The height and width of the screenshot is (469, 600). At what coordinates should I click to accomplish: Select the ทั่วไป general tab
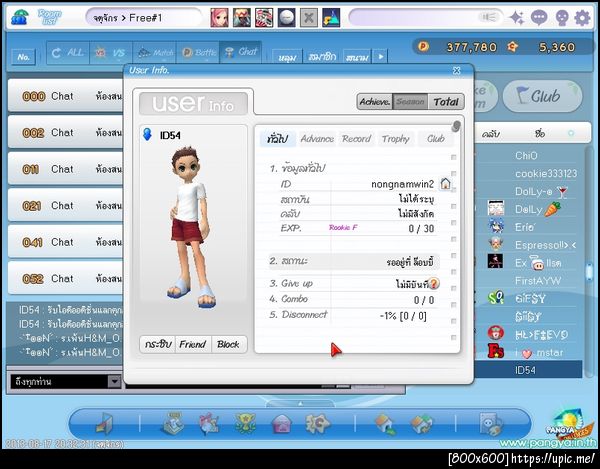click(x=278, y=138)
